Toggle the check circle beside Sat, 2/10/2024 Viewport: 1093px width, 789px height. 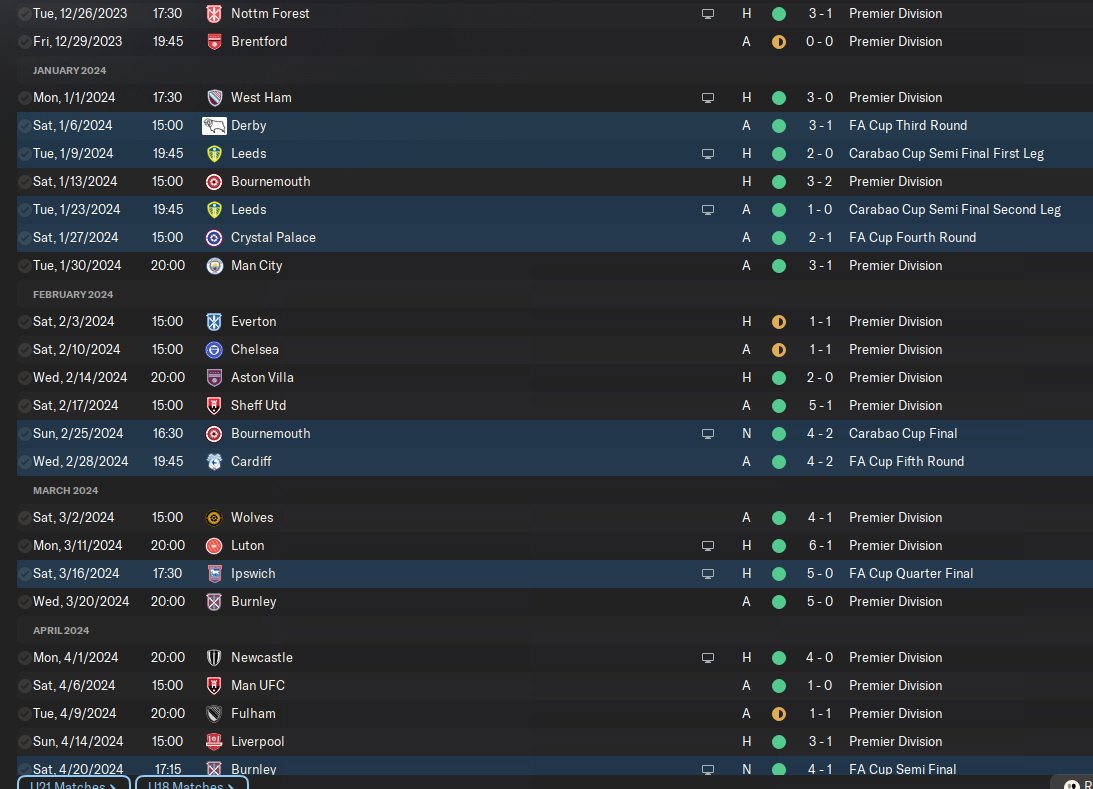click(24, 350)
